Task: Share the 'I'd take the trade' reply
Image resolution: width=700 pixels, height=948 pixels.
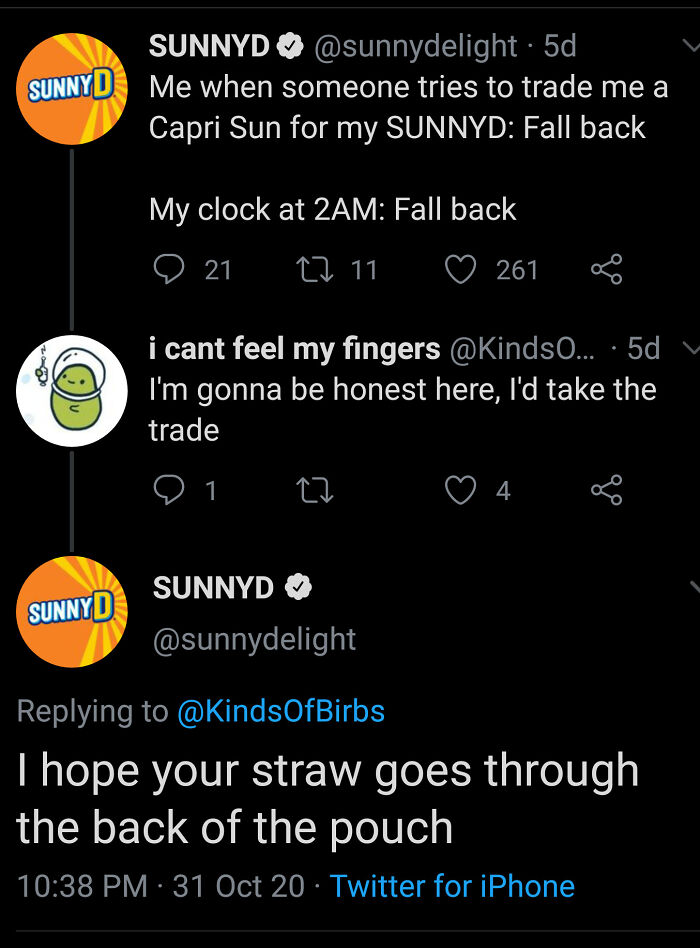Action: click(x=608, y=490)
